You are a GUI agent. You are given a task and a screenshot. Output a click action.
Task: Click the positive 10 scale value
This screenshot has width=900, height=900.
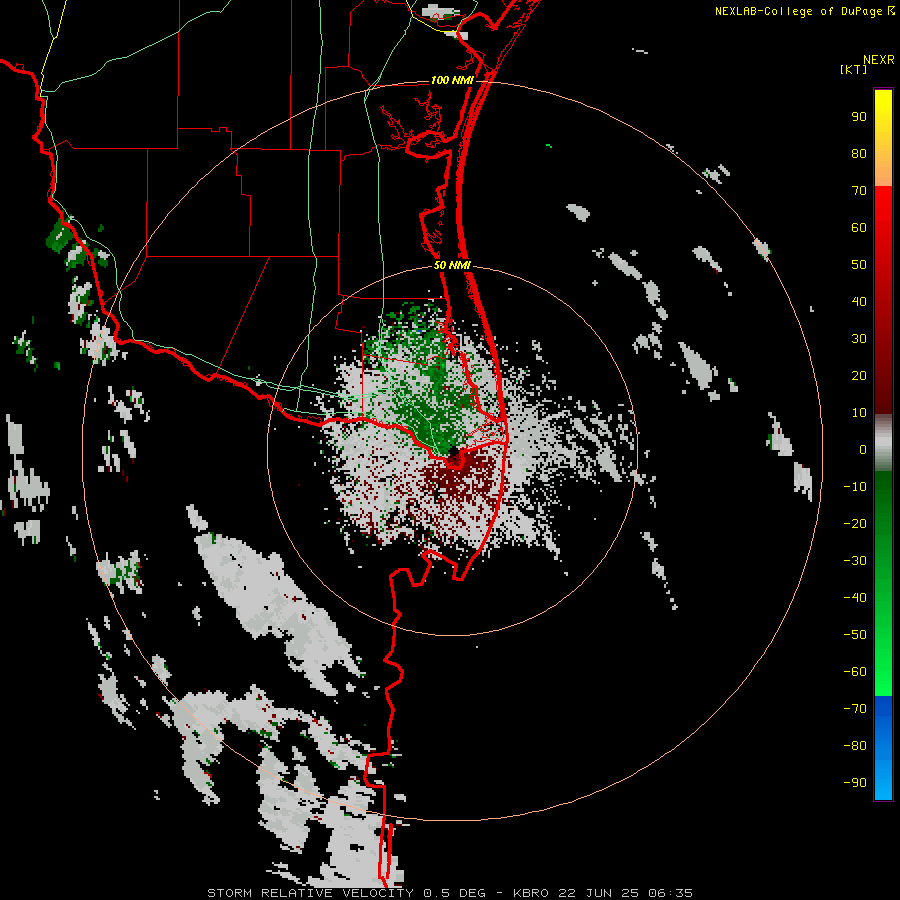click(x=859, y=413)
